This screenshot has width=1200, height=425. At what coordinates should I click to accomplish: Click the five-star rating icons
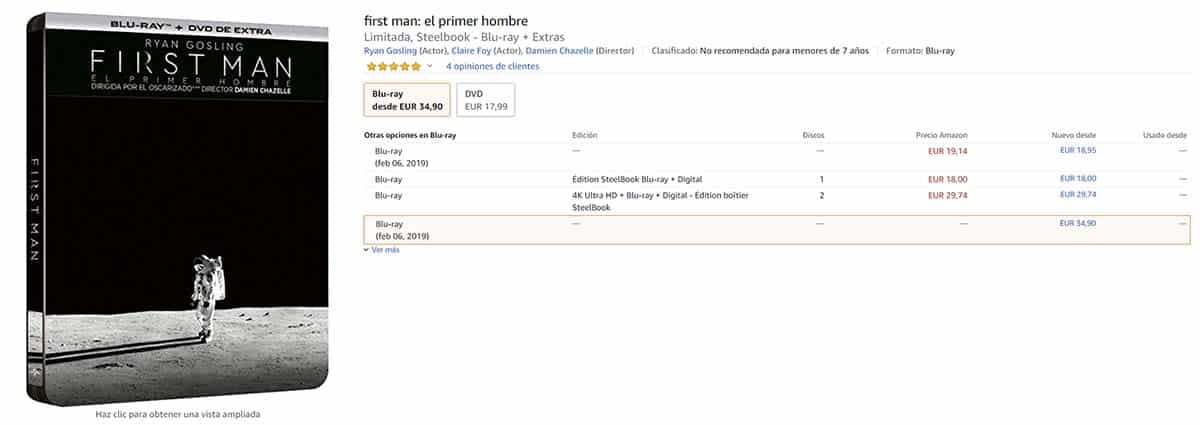394,66
